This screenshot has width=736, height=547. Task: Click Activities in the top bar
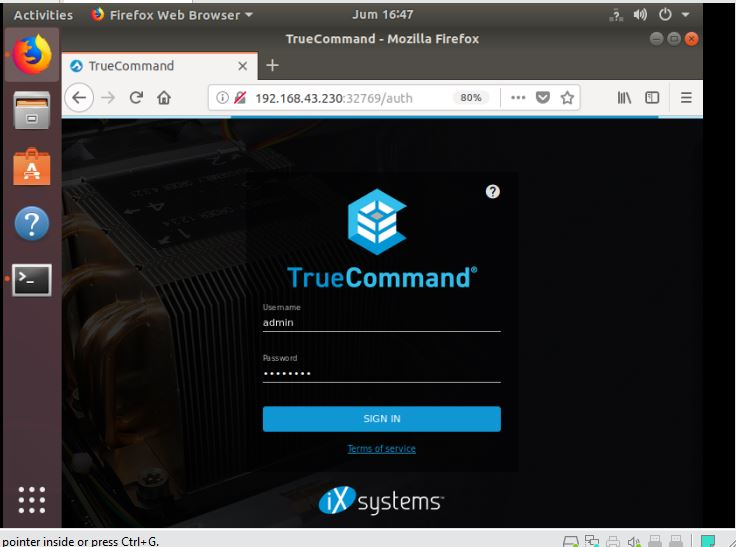pos(43,15)
